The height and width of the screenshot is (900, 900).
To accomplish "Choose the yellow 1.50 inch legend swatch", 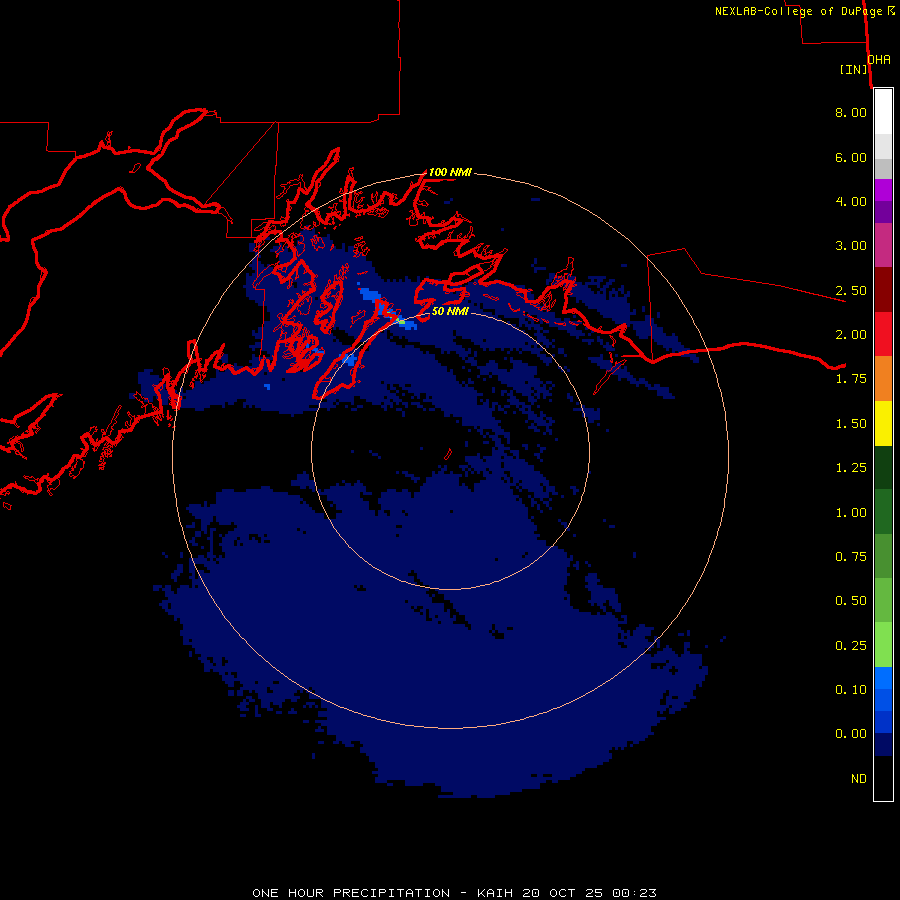I will [883, 423].
